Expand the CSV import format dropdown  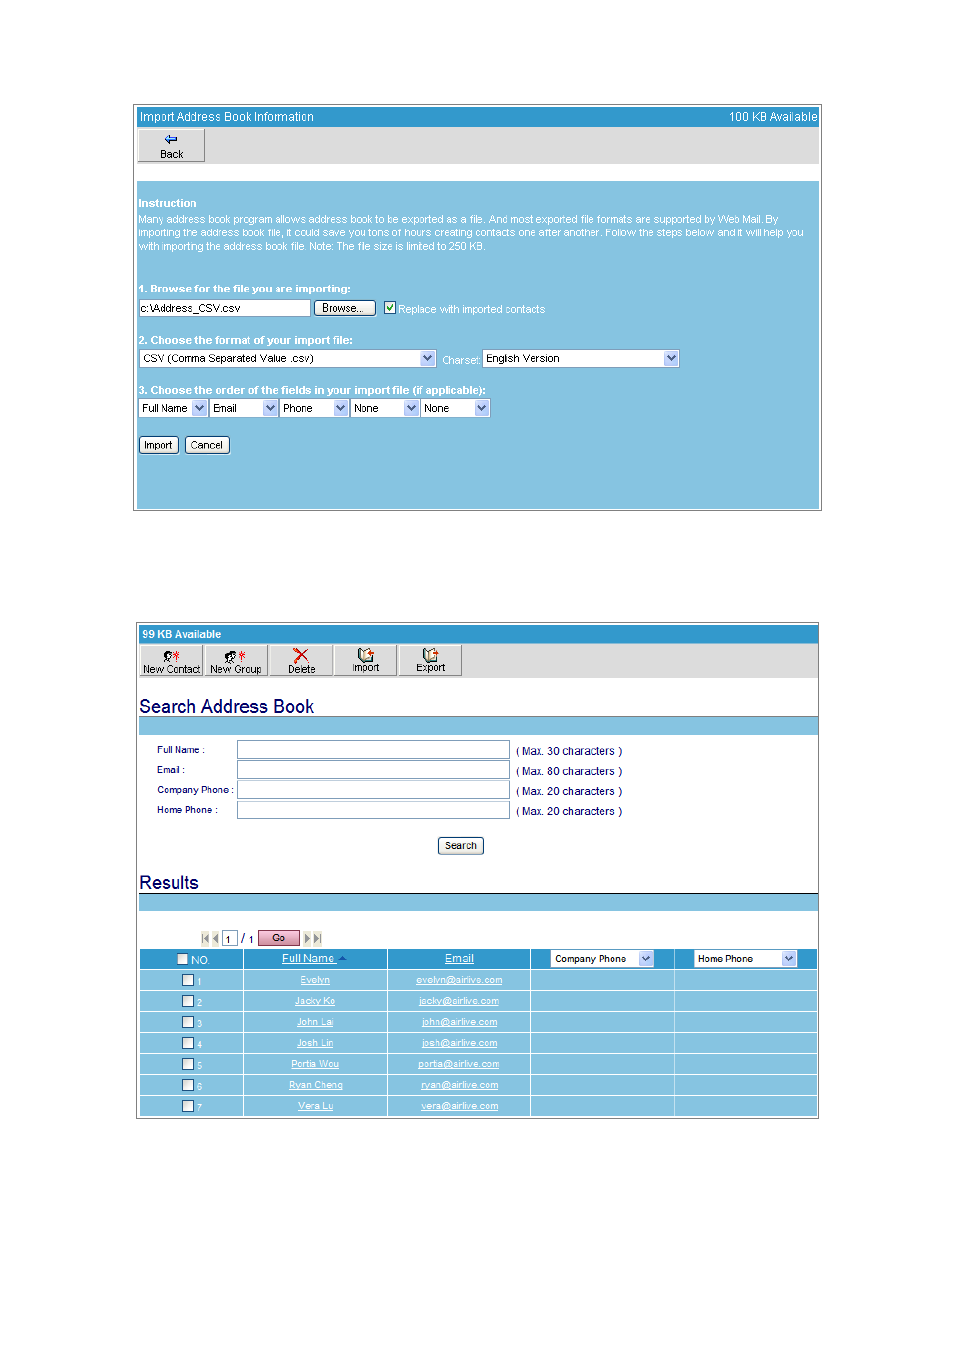[288, 358]
